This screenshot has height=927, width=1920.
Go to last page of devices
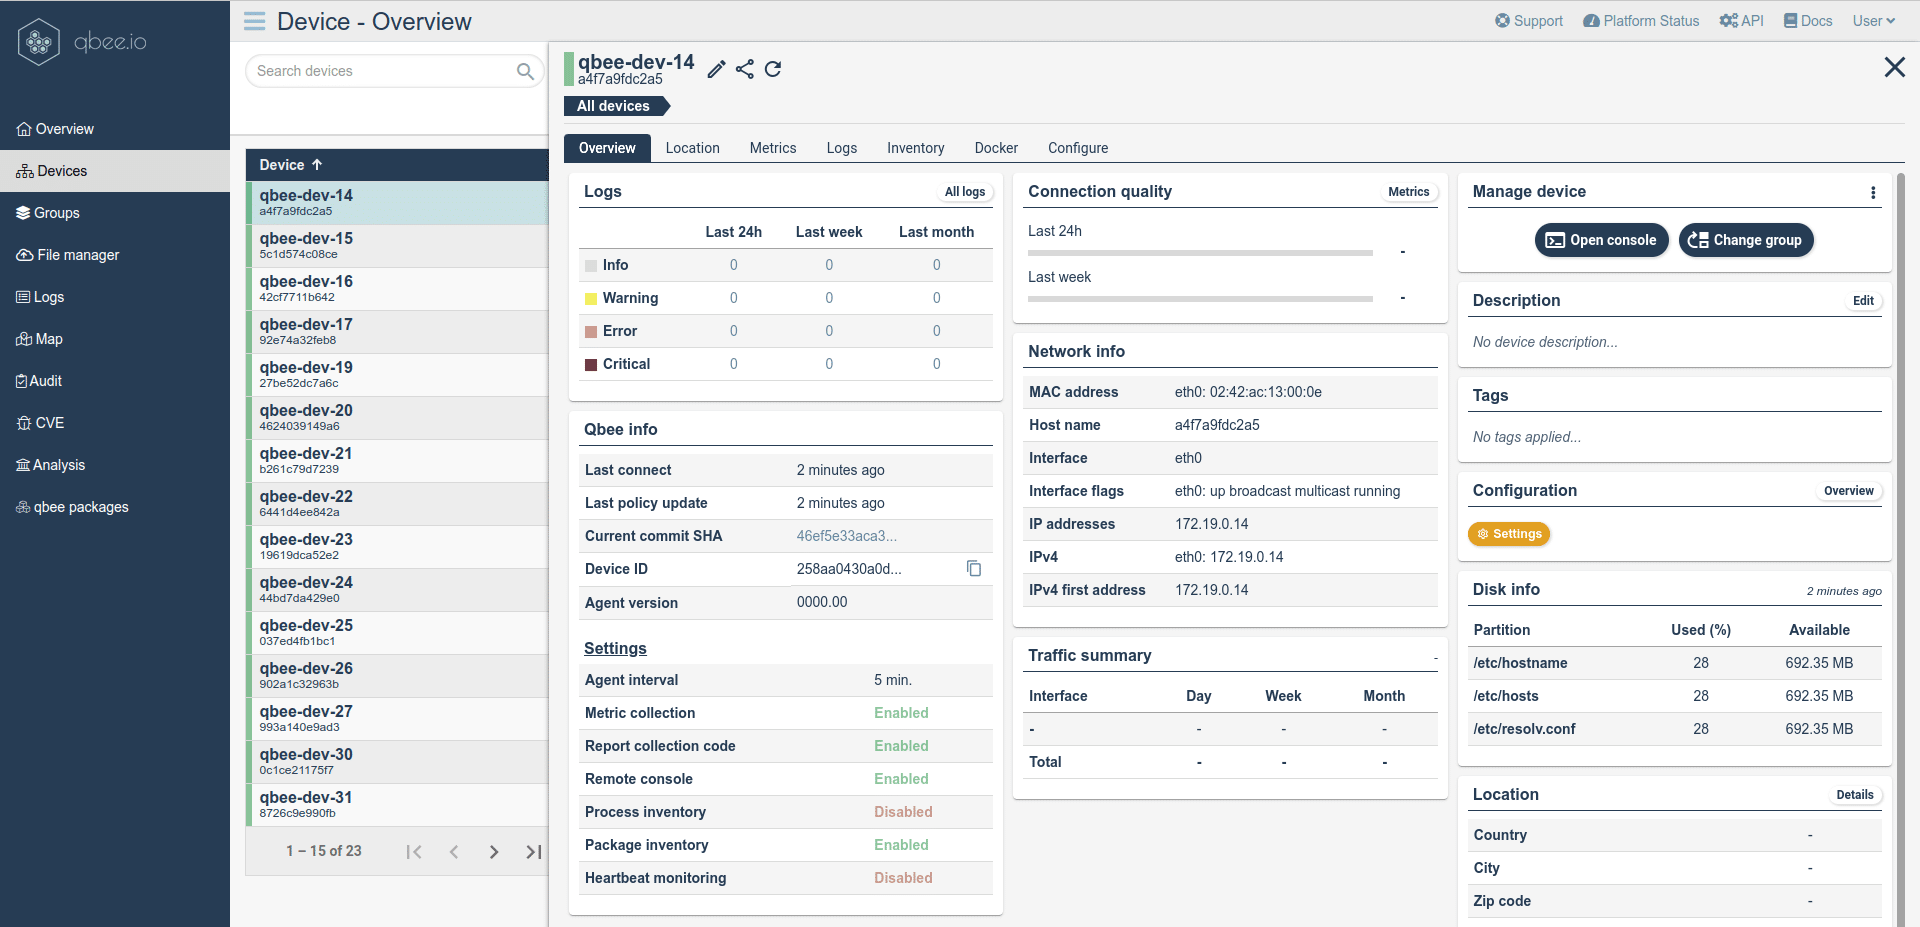click(534, 852)
